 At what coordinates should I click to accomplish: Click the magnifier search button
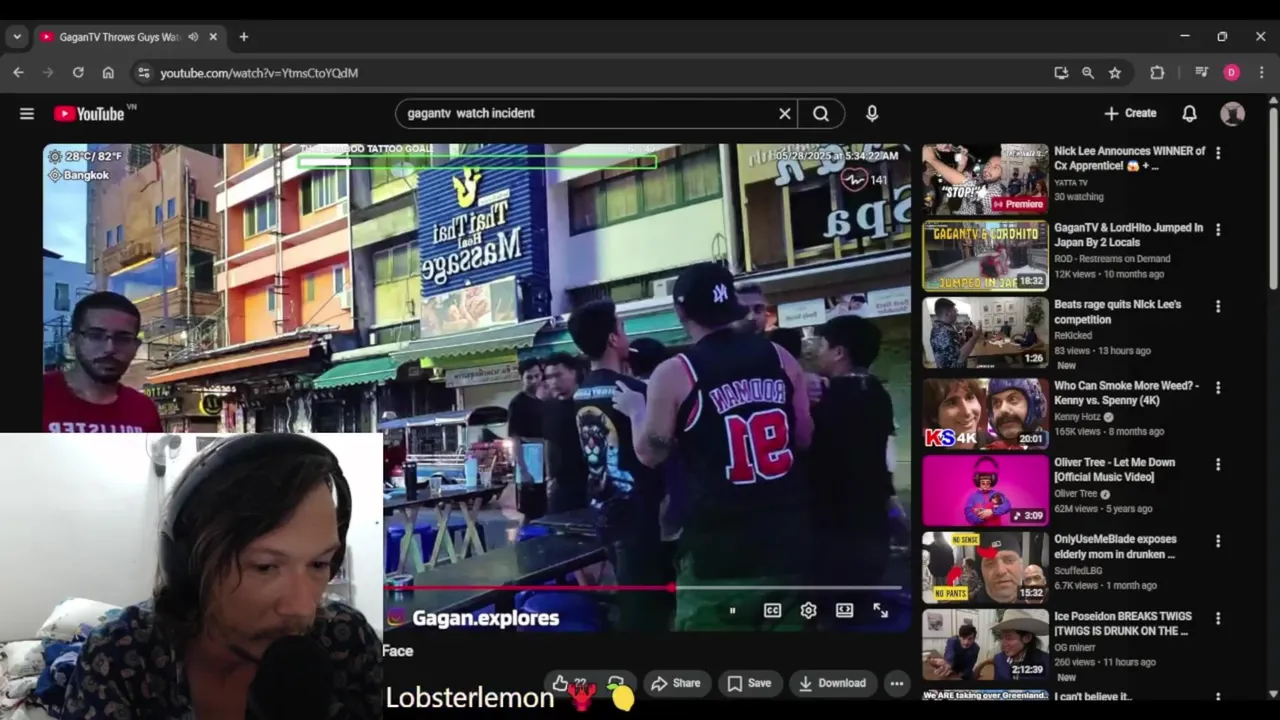[821, 114]
